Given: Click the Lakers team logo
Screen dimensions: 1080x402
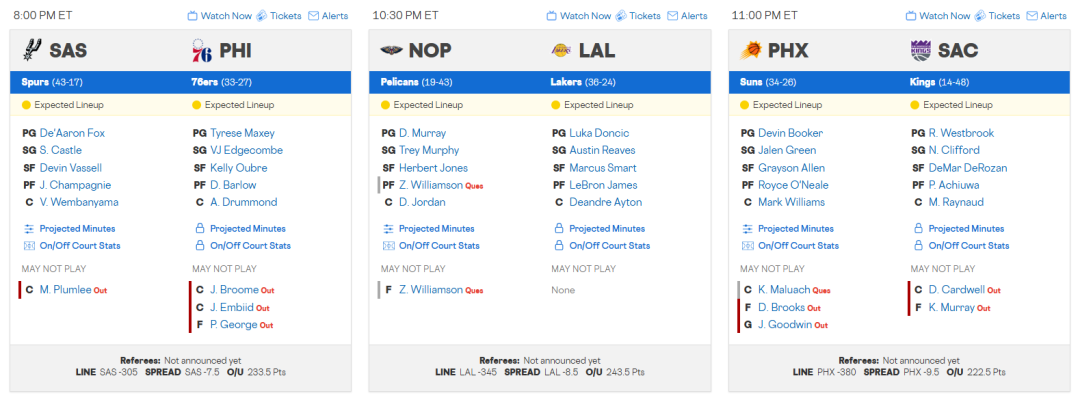Looking at the screenshot, I should (563, 50).
